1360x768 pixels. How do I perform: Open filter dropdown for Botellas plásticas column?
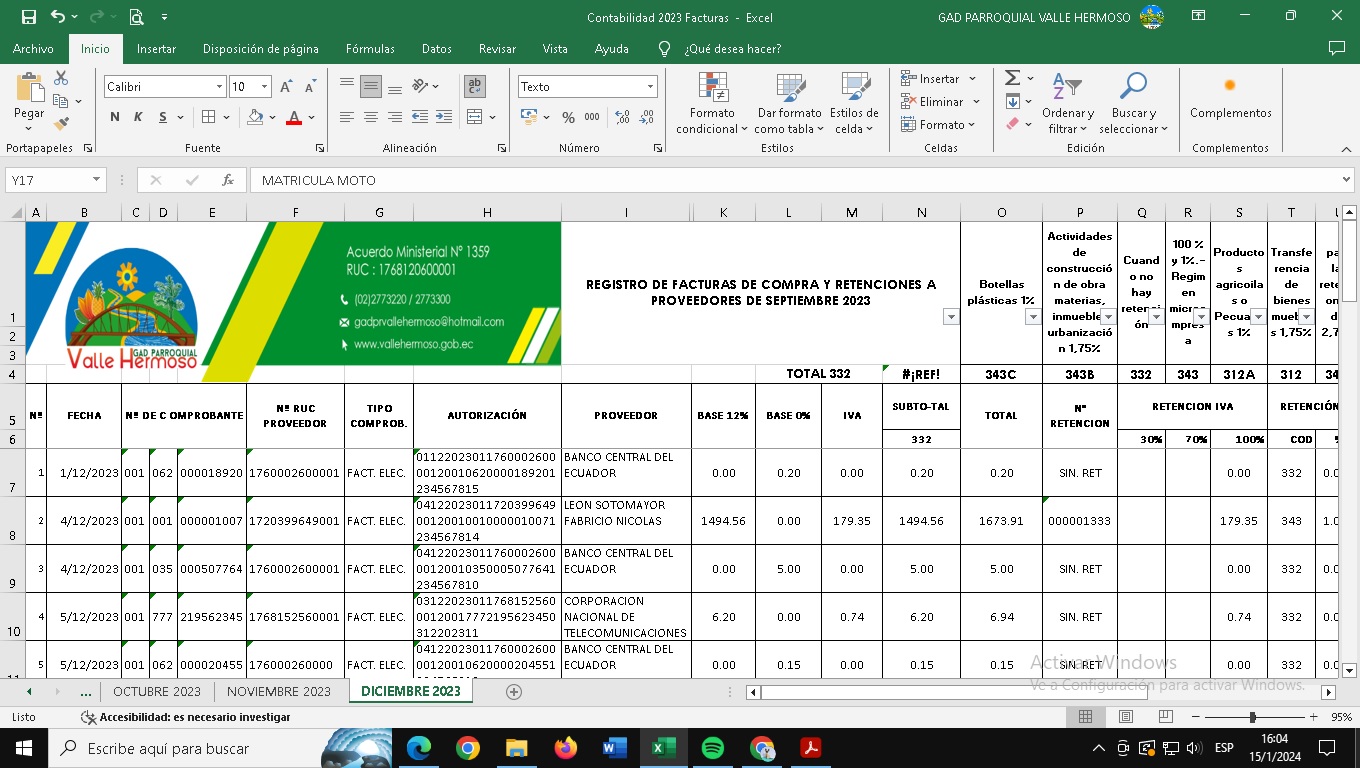1033,317
